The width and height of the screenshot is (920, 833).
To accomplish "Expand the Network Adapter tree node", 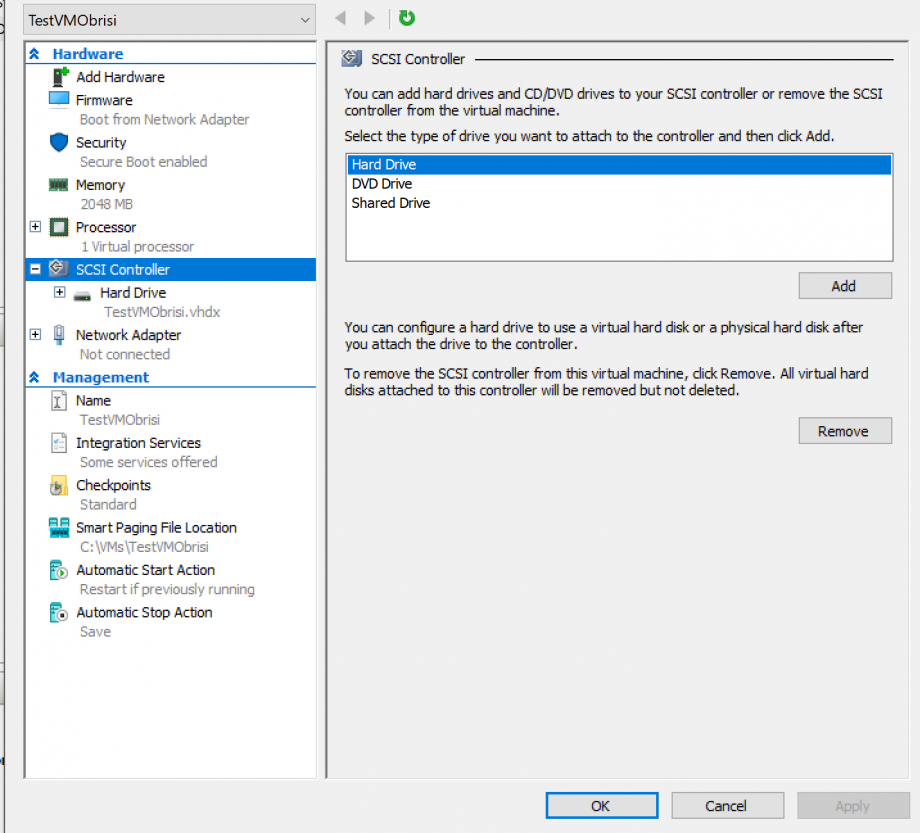I will 36,334.
